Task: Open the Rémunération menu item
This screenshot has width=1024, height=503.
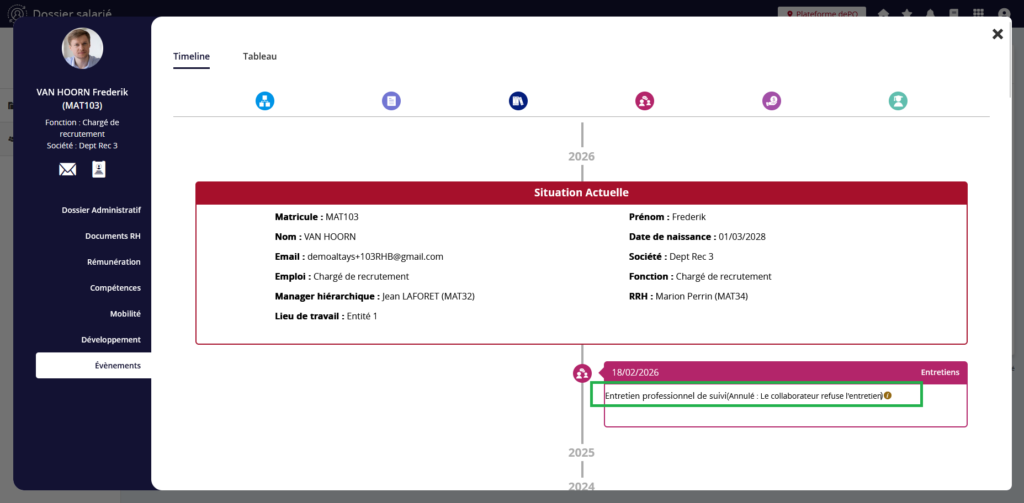Action: pyautogui.click(x=114, y=262)
